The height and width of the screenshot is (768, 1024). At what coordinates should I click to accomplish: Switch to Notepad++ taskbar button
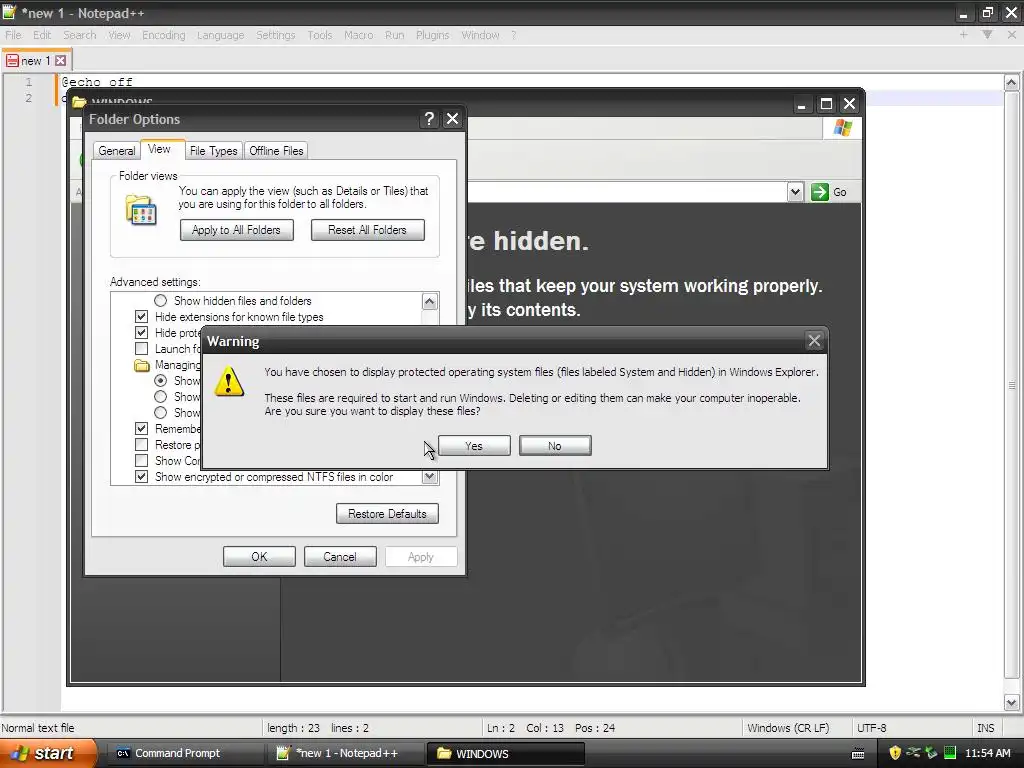tap(346, 754)
